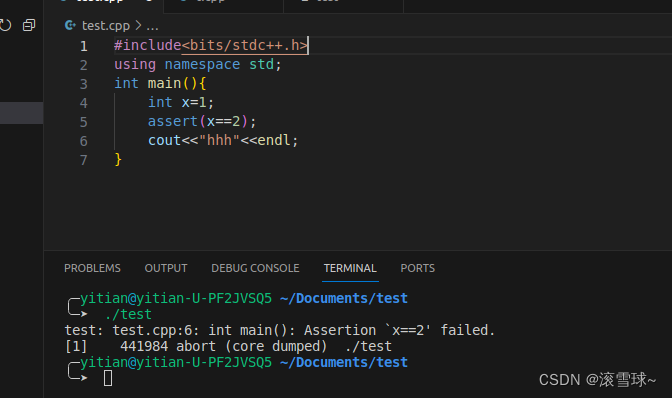The image size is (672, 398).
Task: Click the collapse folders icon in sidebar
Action: click(x=29, y=25)
